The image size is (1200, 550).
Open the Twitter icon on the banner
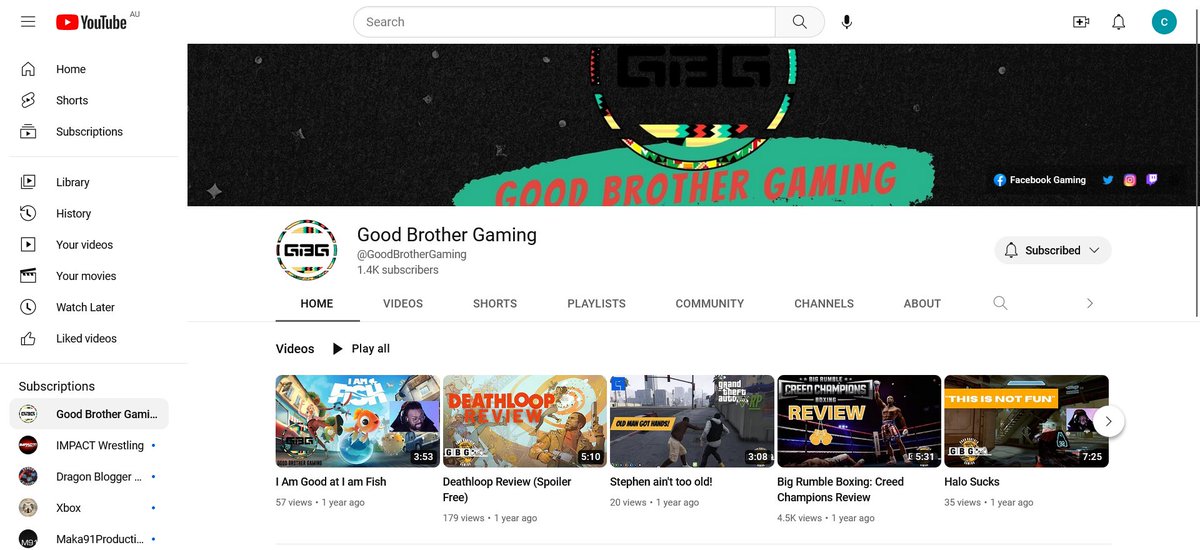pos(1108,180)
